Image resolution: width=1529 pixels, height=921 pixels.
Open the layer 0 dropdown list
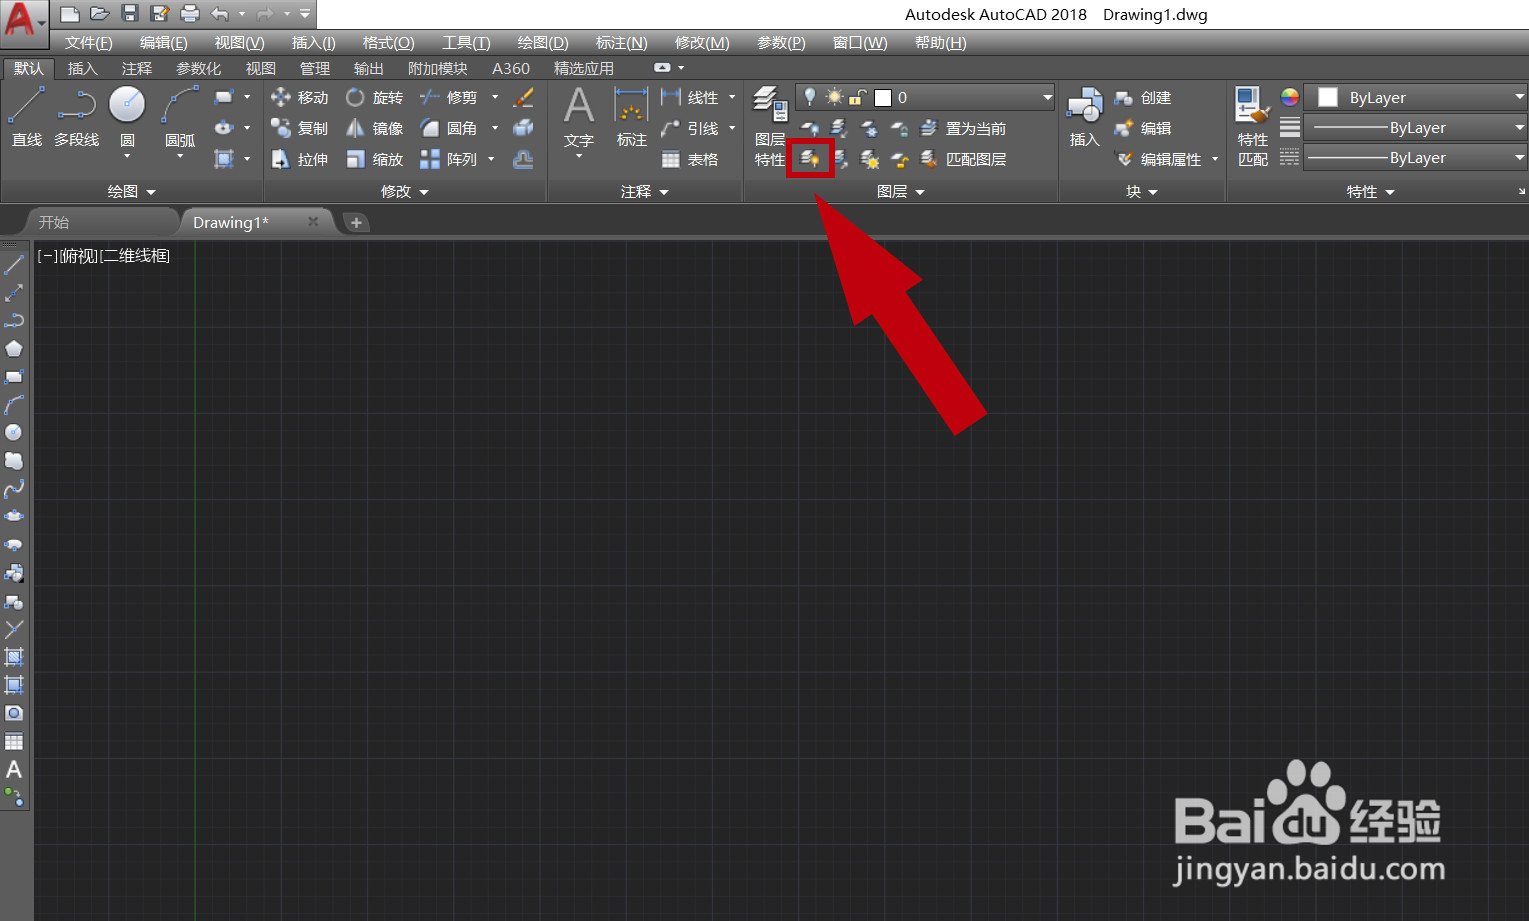[1047, 97]
